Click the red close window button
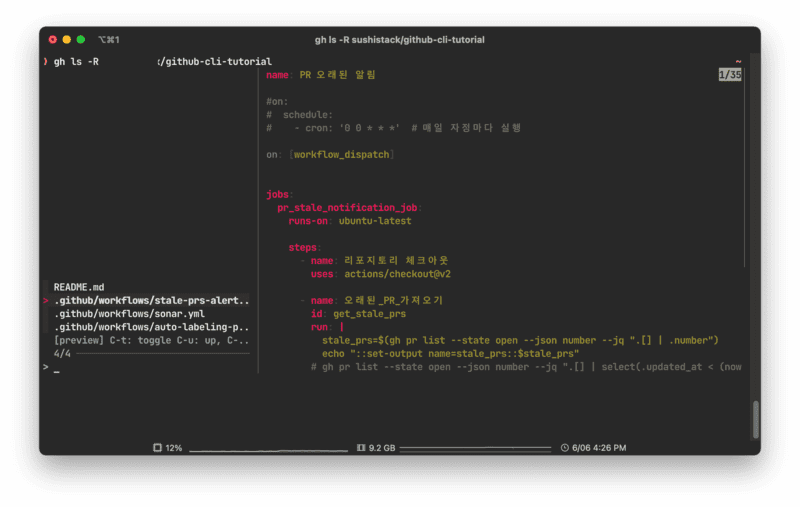 pyautogui.click(x=53, y=40)
